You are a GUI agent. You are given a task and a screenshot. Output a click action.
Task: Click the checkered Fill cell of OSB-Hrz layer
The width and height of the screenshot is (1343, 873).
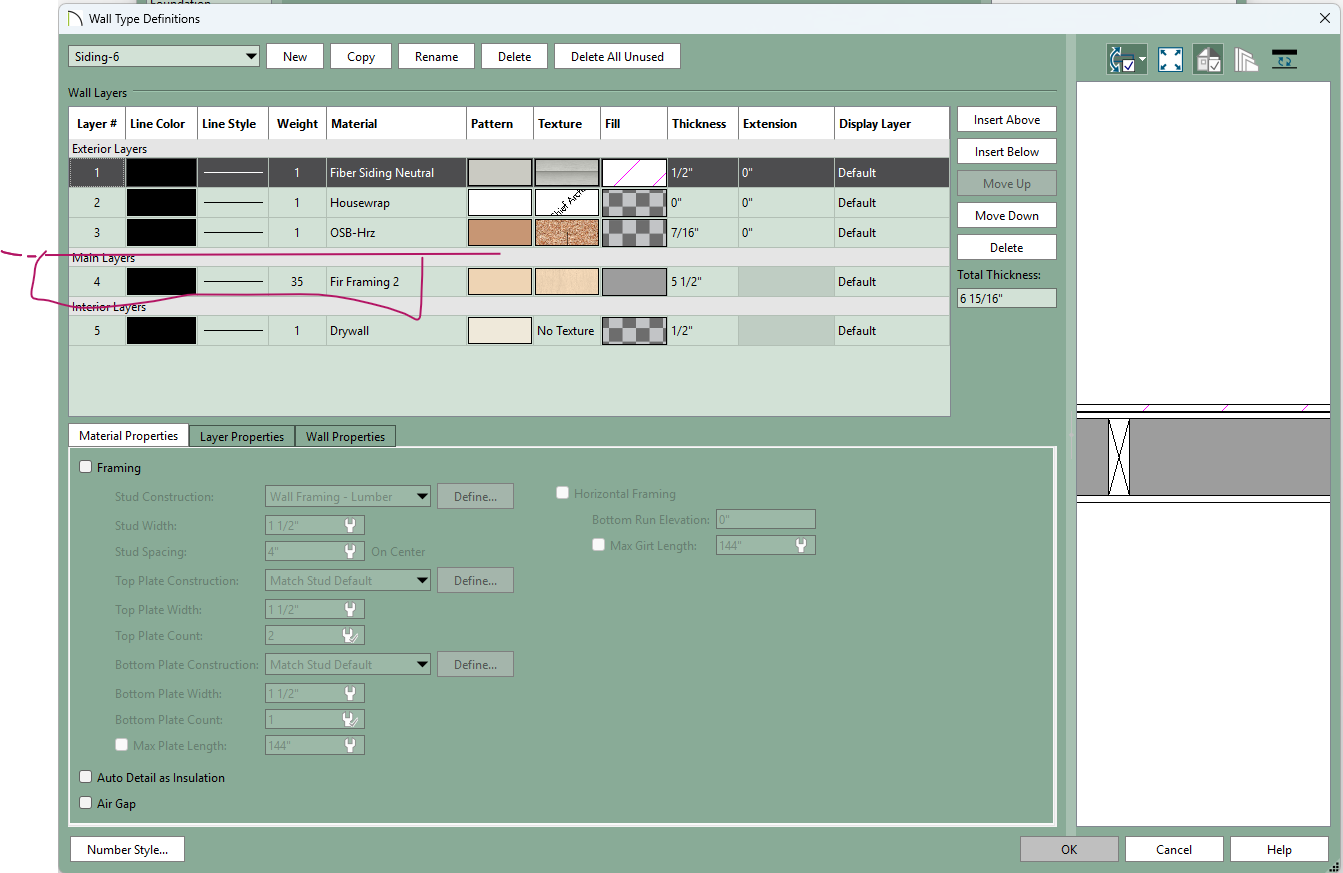(634, 232)
